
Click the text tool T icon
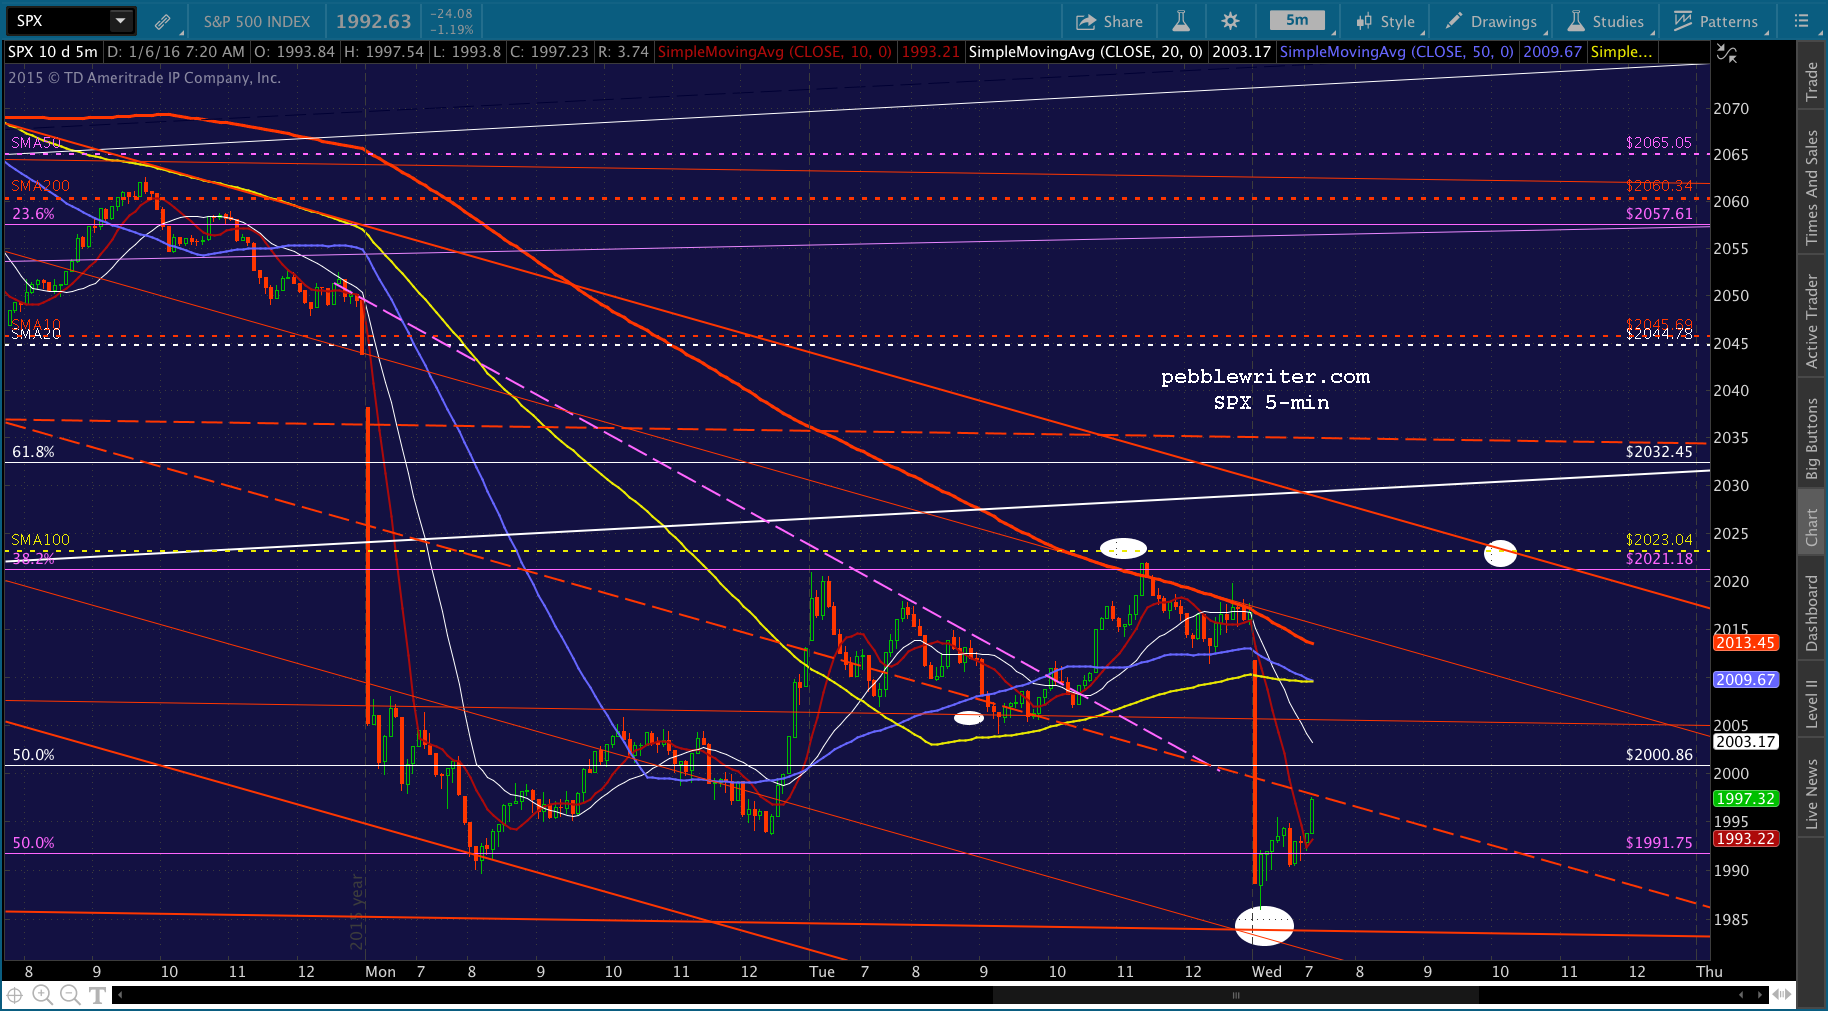97,995
